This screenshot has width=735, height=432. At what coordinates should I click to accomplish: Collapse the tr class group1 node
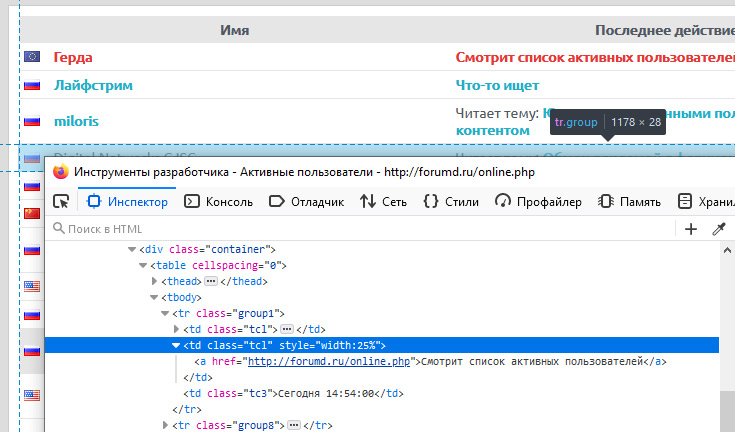(165, 313)
